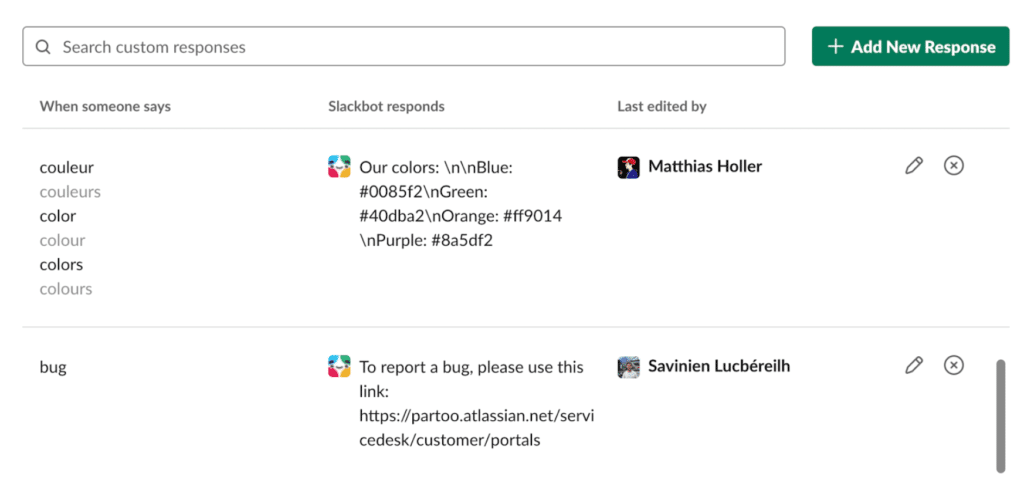Click the 'couleur' trigger word

coord(67,168)
